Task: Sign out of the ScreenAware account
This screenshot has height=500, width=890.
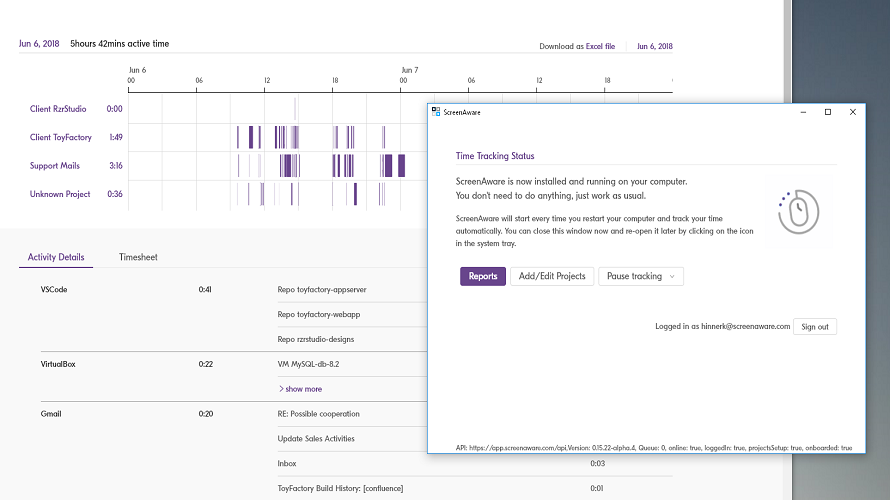Action: [815, 327]
